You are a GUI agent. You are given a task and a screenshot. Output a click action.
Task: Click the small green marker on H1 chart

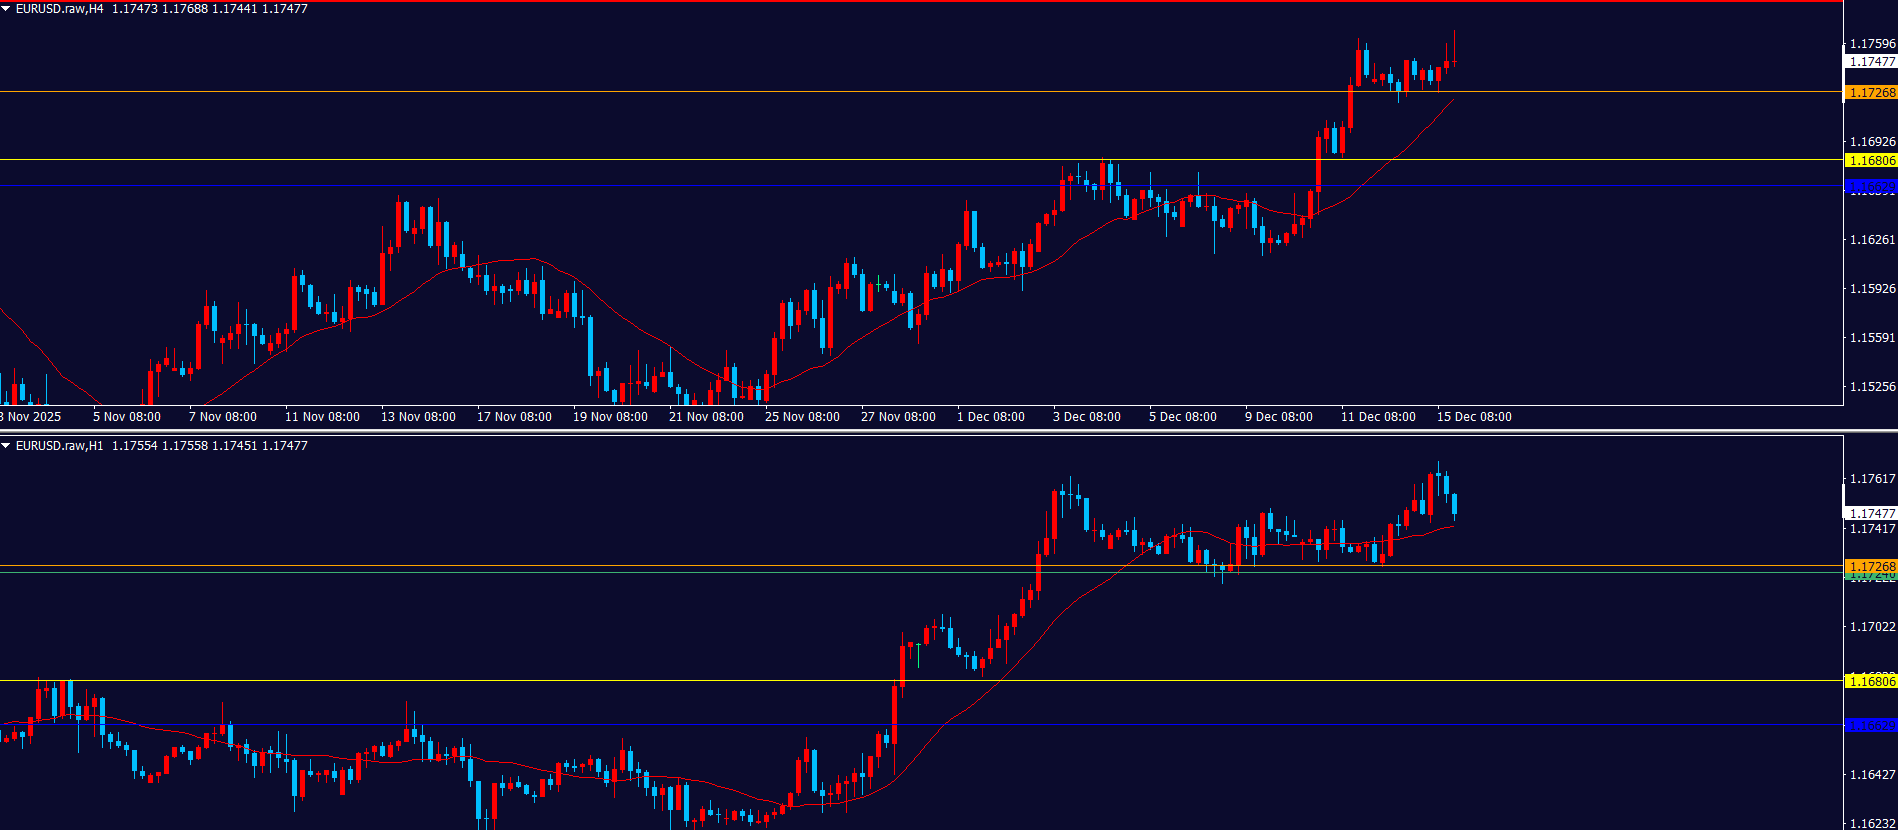(918, 655)
